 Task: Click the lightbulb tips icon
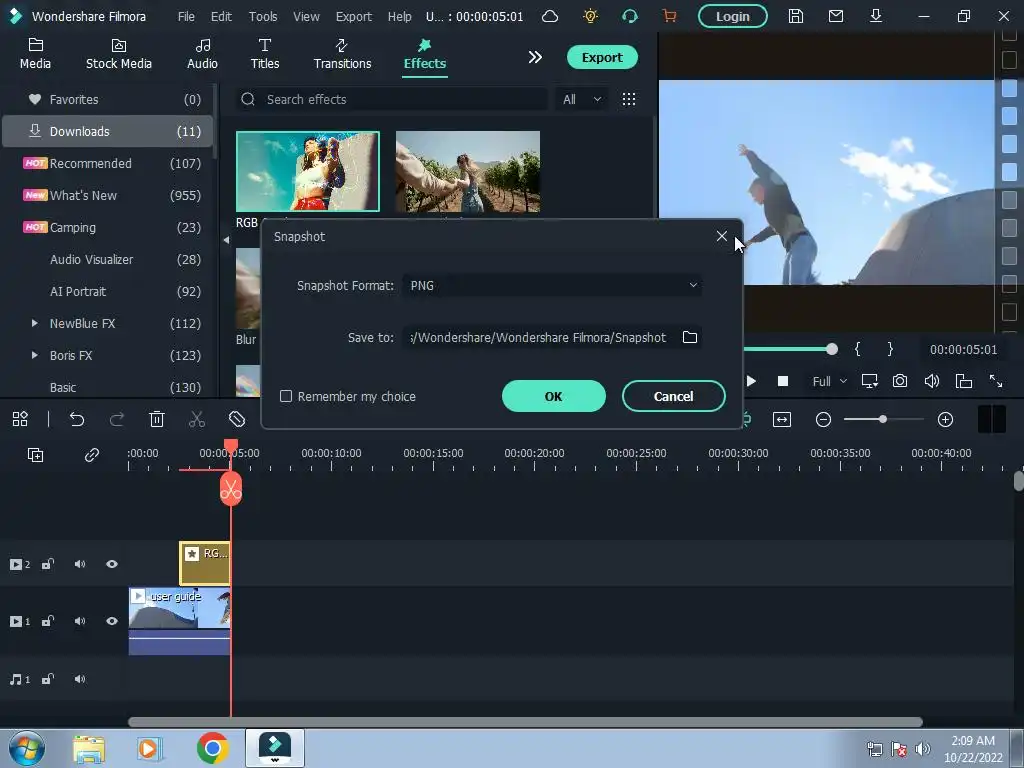coord(590,16)
